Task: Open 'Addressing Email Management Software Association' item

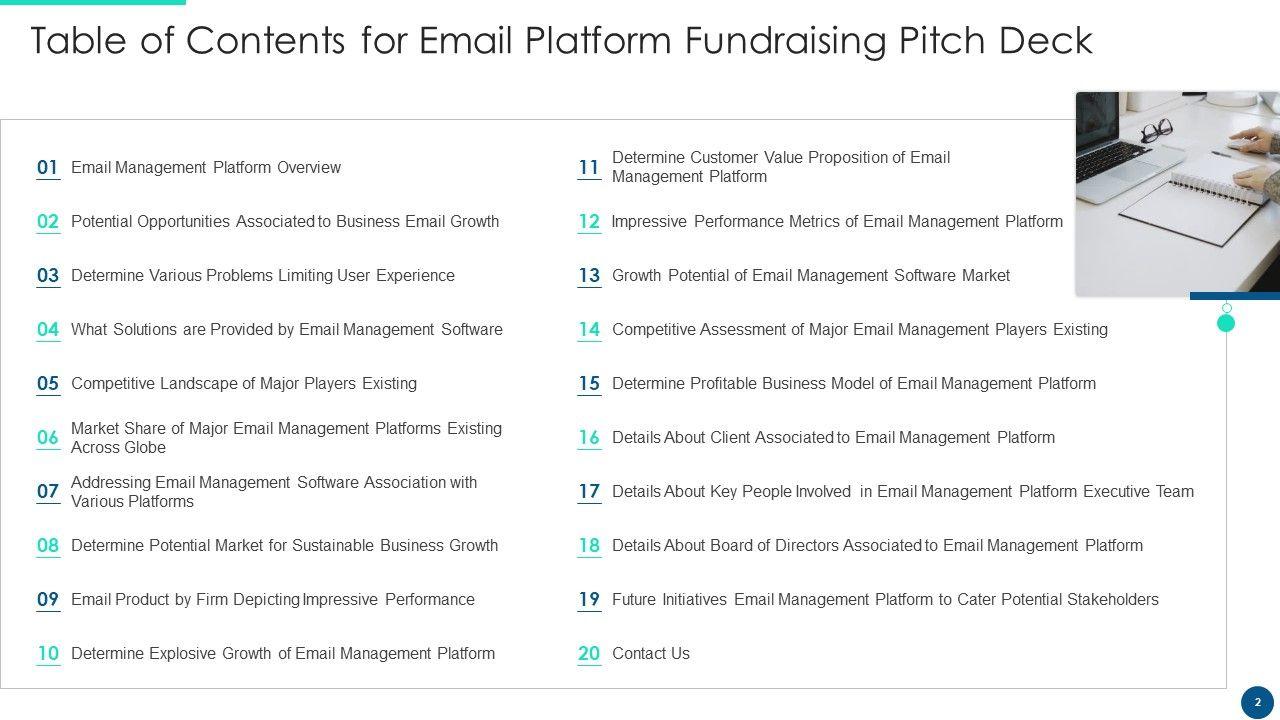Action: [x=274, y=492]
